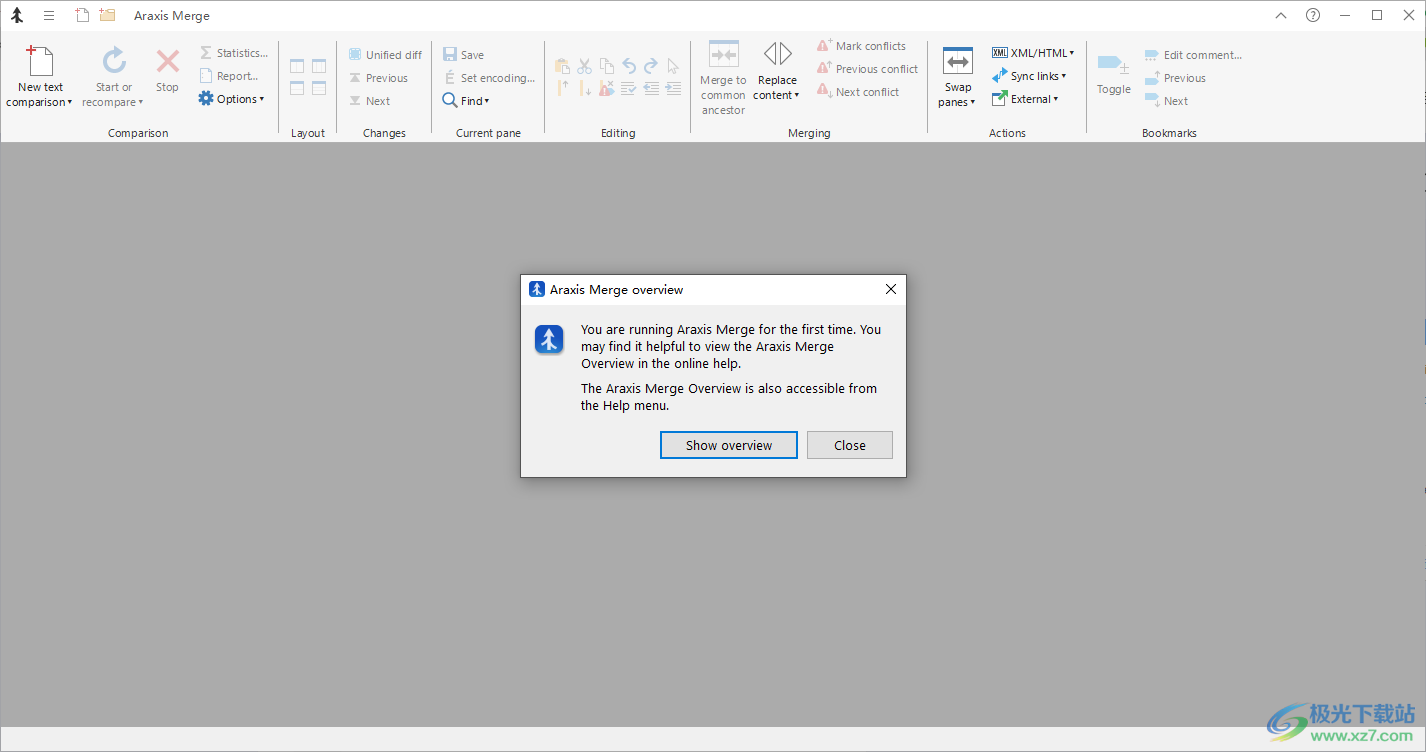The width and height of the screenshot is (1426, 752).
Task: Select the two-pane horizontal layout icon
Action: [x=298, y=88]
